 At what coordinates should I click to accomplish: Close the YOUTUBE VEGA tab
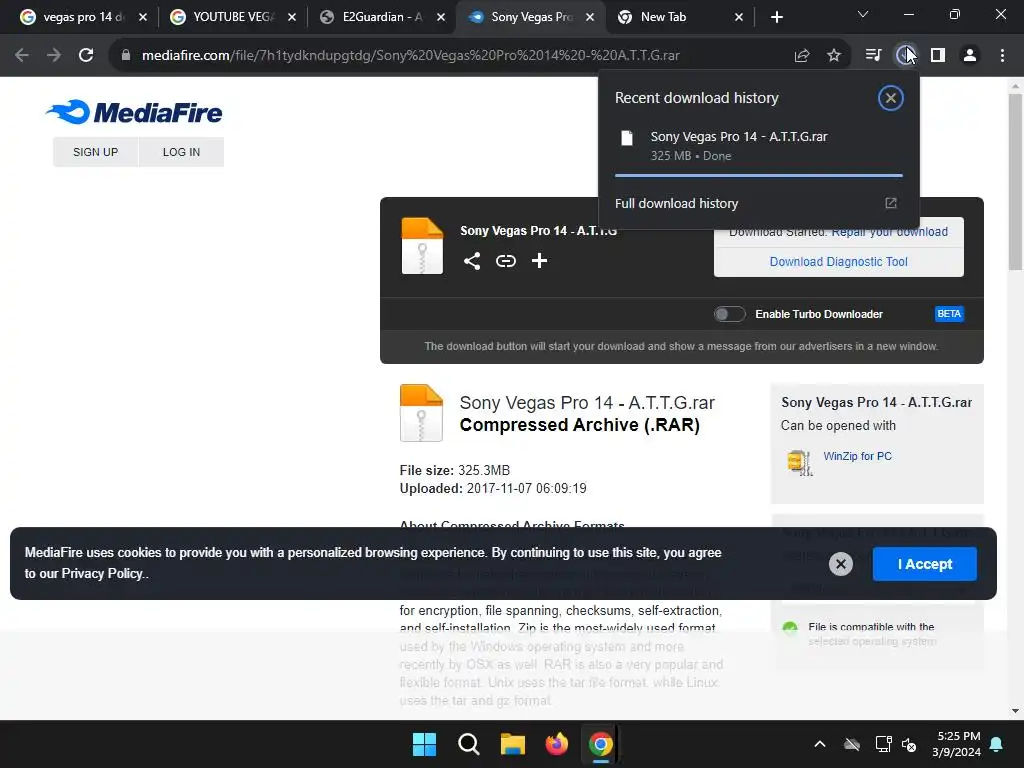292,18
